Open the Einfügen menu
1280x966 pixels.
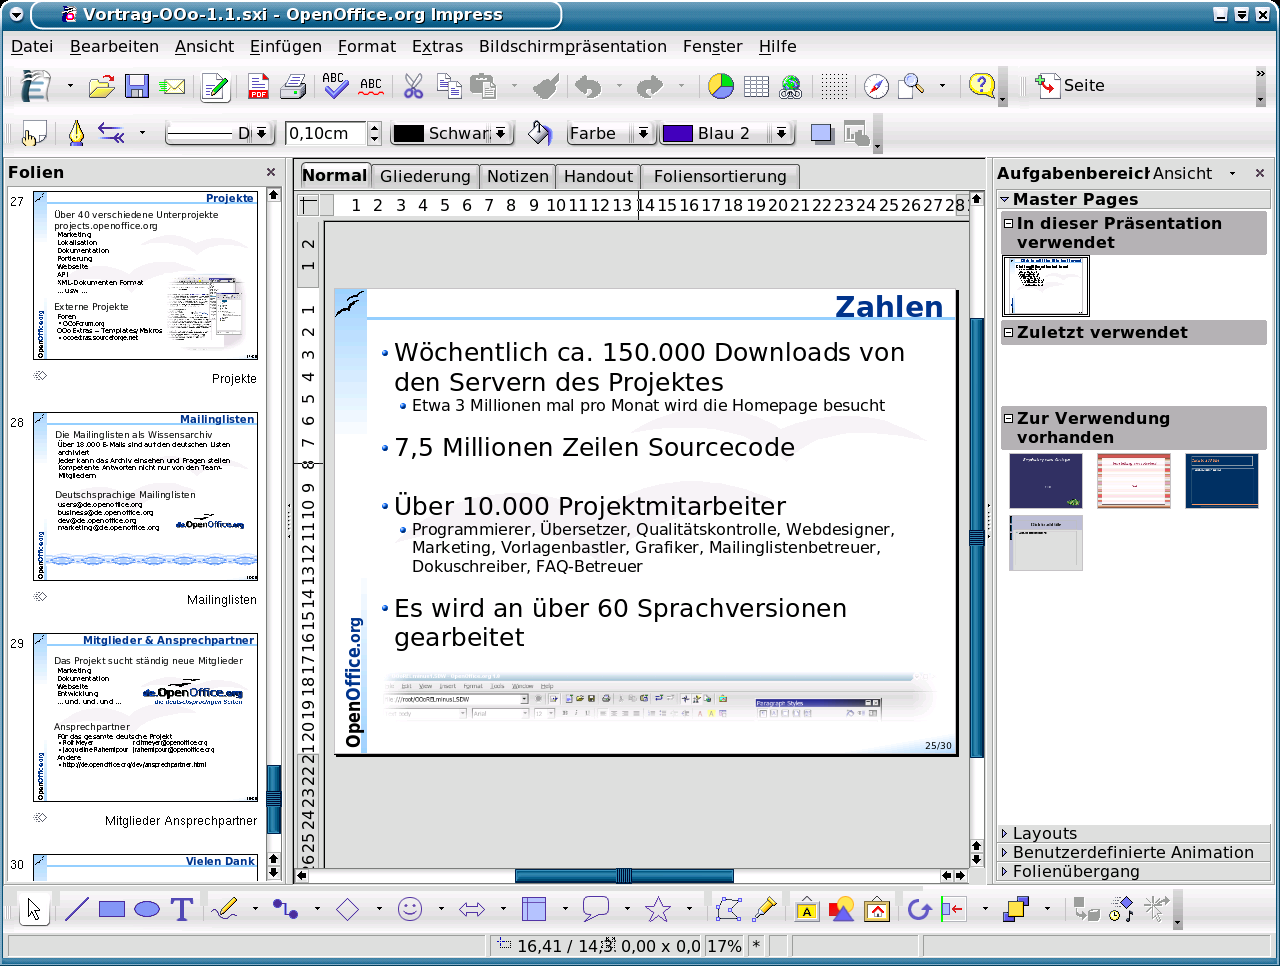tap(286, 46)
